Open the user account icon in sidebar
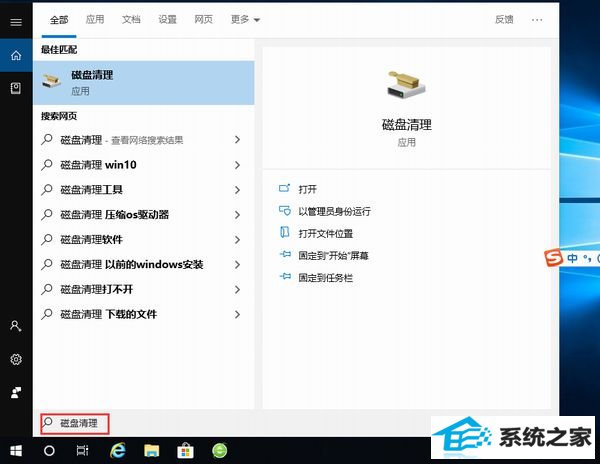Screen dimensions: 600x464 [16, 326]
